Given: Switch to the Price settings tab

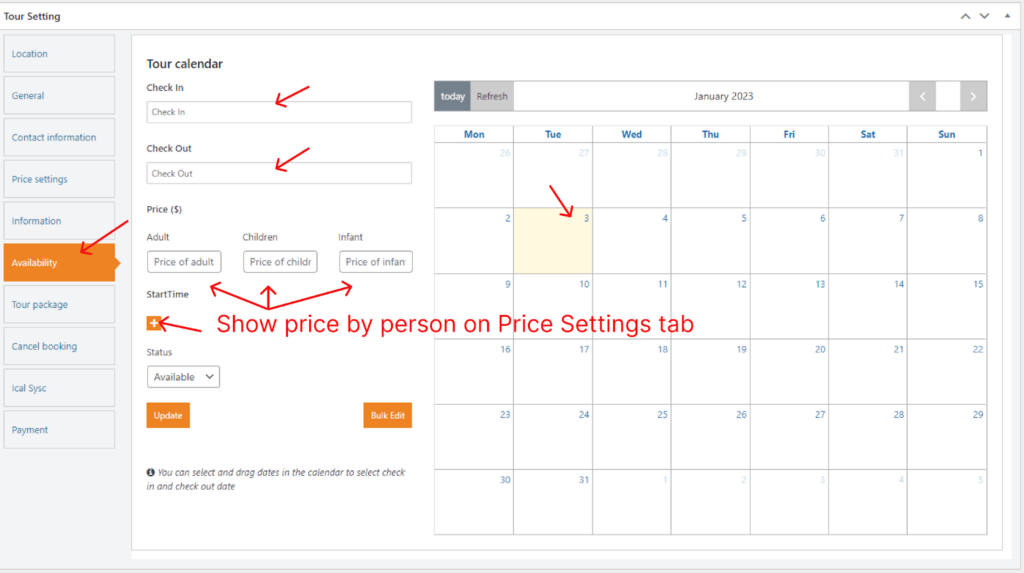Looking at the screenshot, I should click(x=59, y=180).
